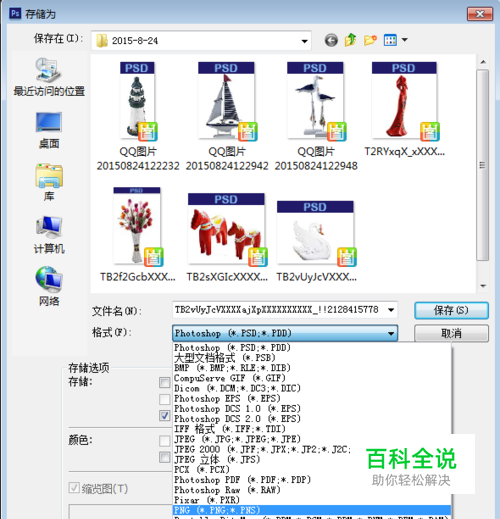
Task: Uncheck the checked third 存储 option checkbox
Action: coord(164,416)
